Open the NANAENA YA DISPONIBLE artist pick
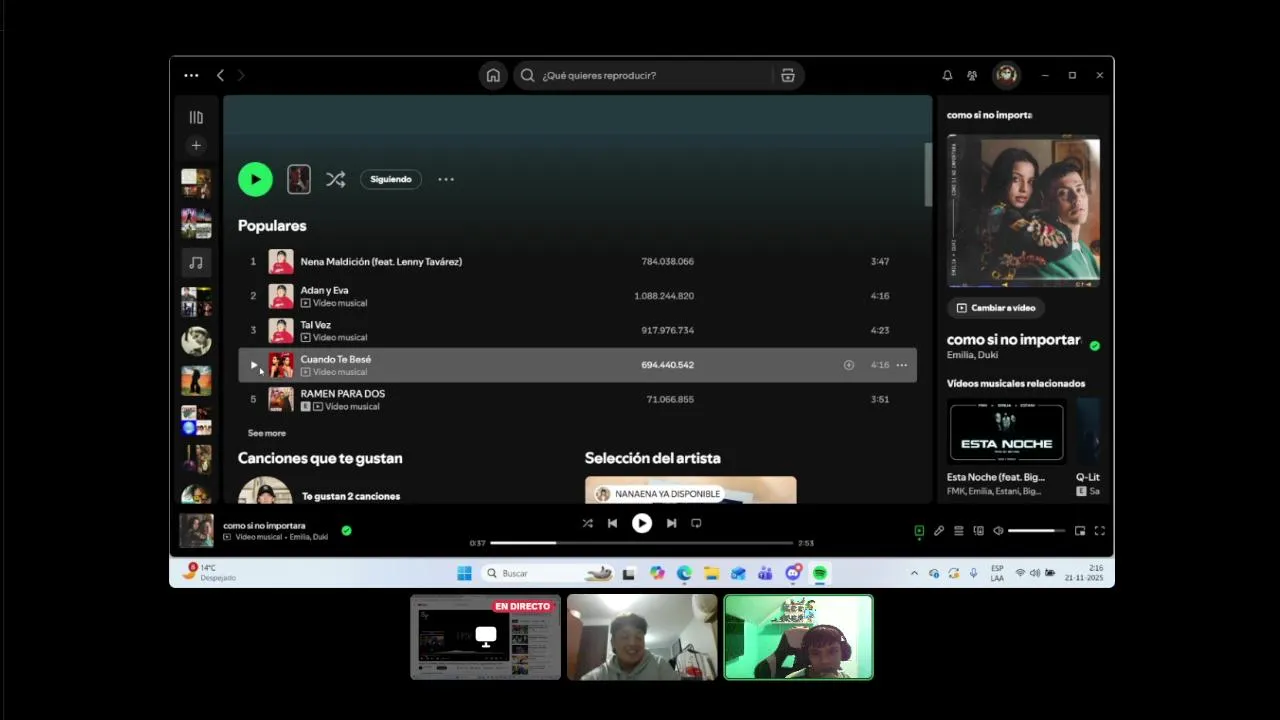This screenshot has height=720, width=1280. 690,490
